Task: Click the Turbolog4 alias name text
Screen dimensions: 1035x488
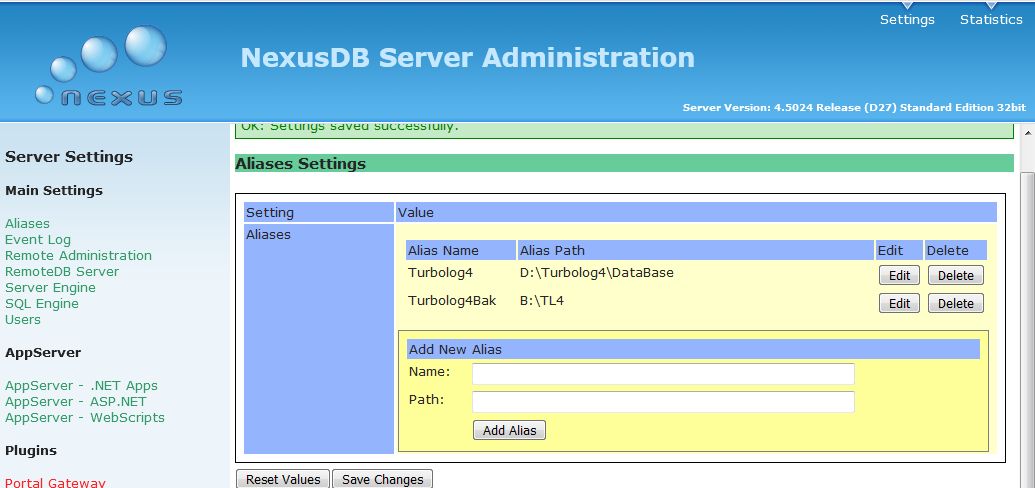Action: point(440,272)
